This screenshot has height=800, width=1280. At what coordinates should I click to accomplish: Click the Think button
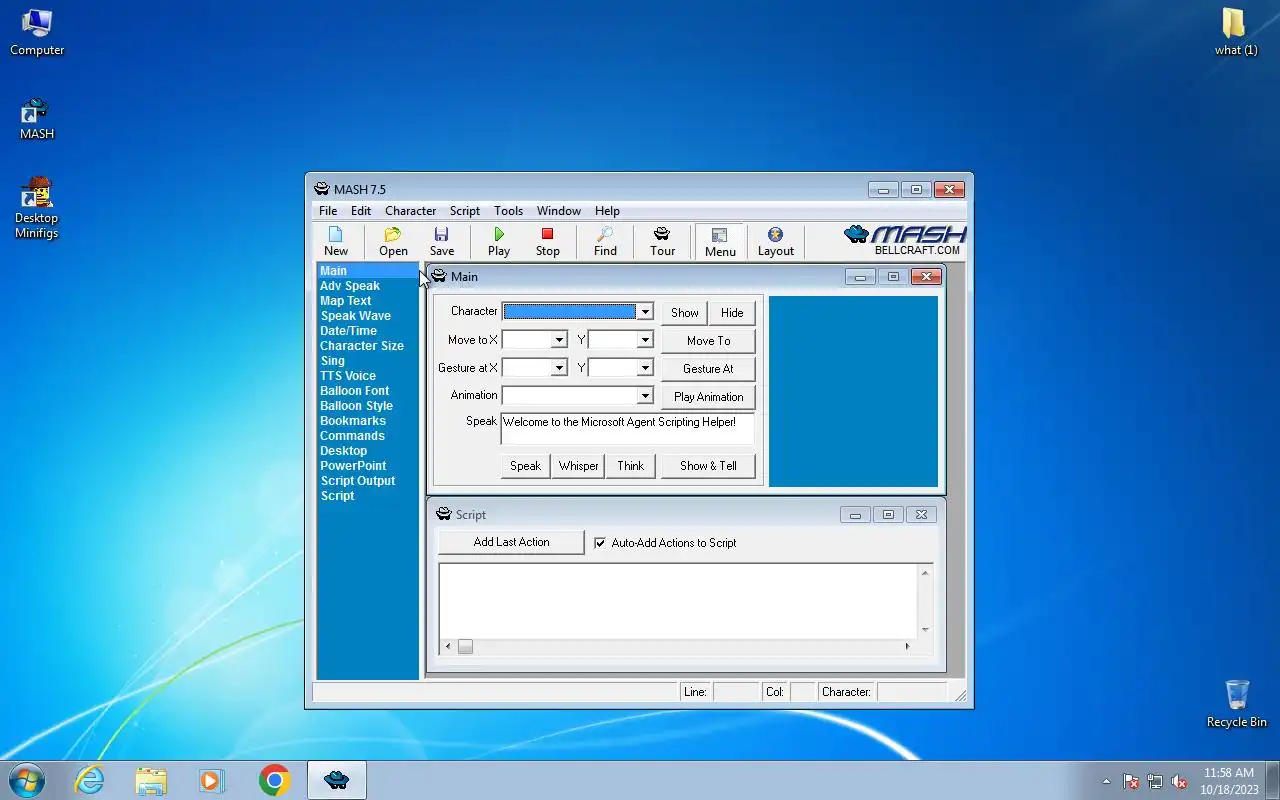click(631, 466)
